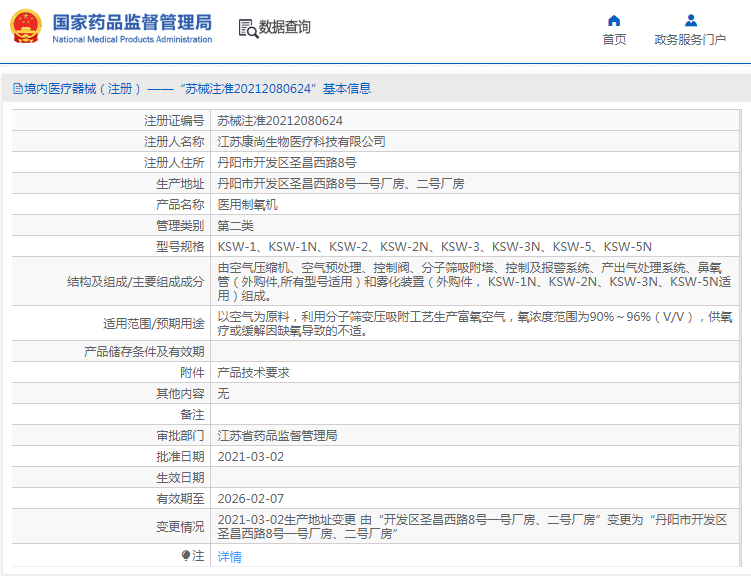Select change record 2021-03-02生产地址变更 text
751x576 pixels.
click(x=472, y=527)
